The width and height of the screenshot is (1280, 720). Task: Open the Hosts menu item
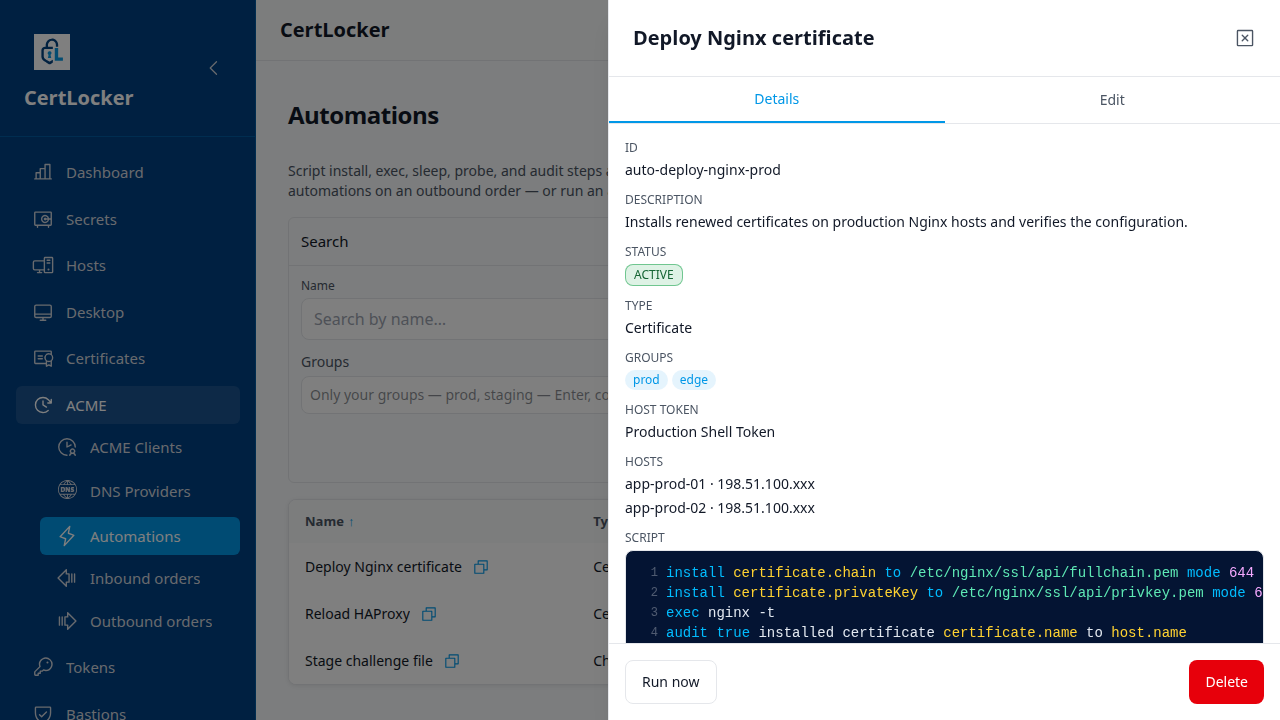click(x=128, y=266)
